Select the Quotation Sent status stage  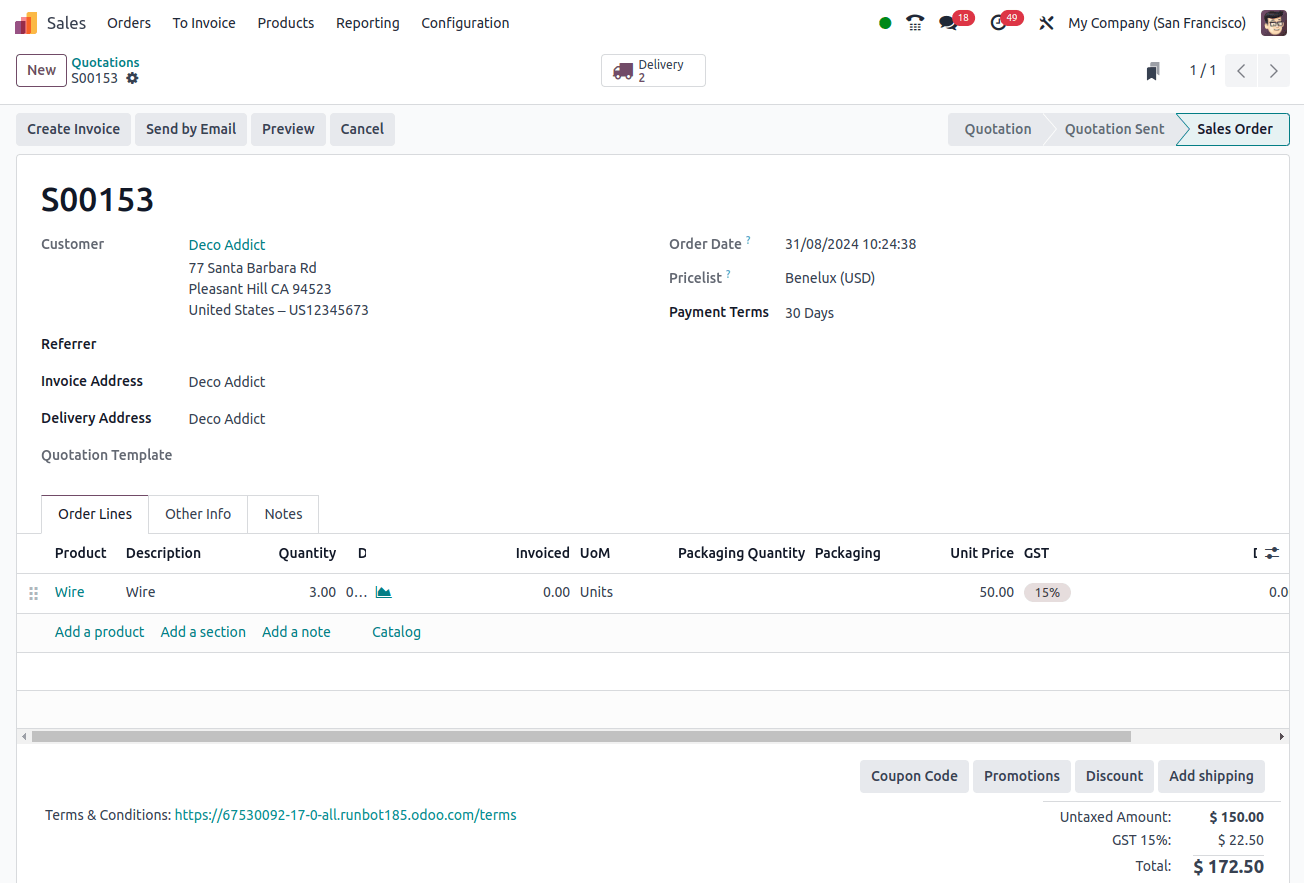pos(1114,129)
